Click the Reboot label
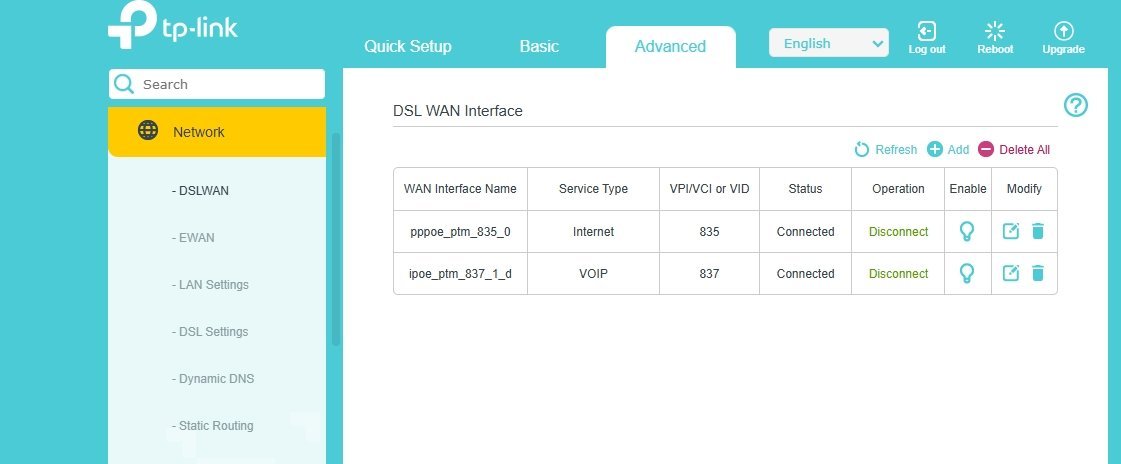The height and width of the screenshot is (464, 1121). tap(995, 49)
